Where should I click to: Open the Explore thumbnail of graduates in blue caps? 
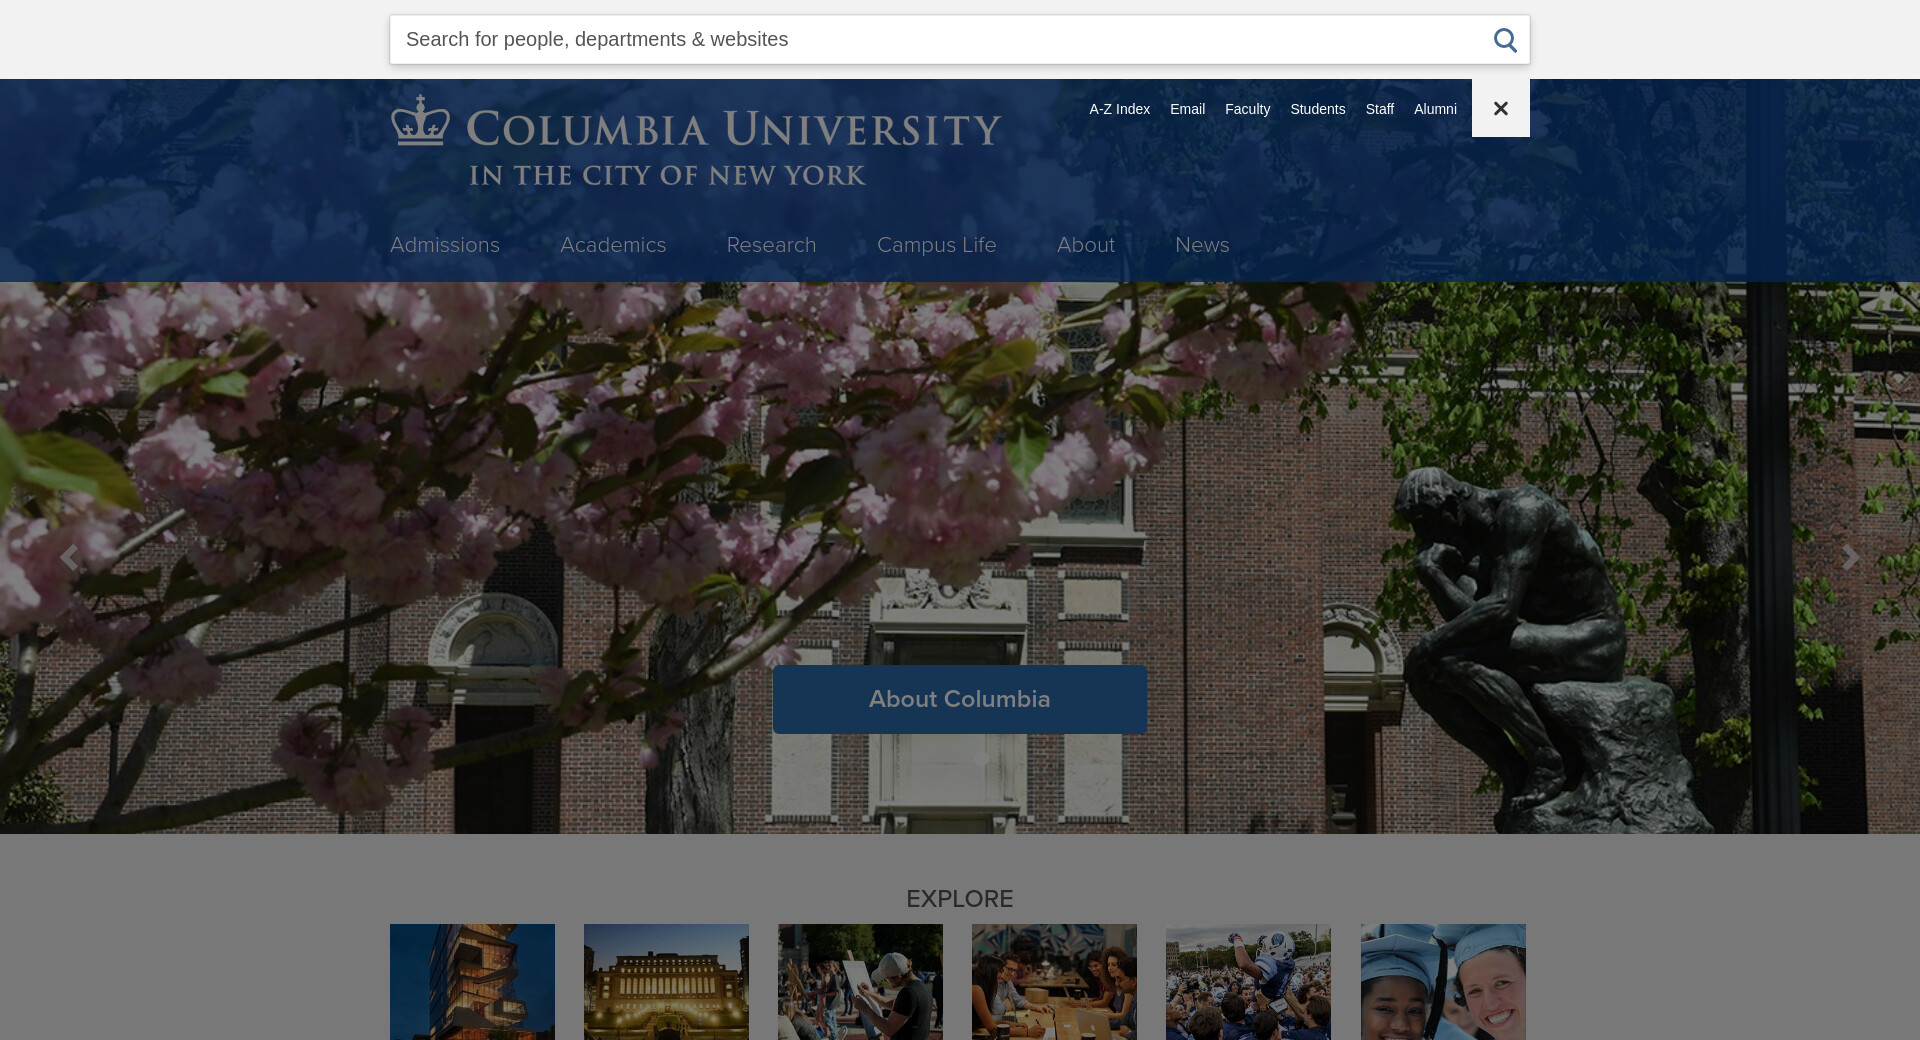(1443, 982)
